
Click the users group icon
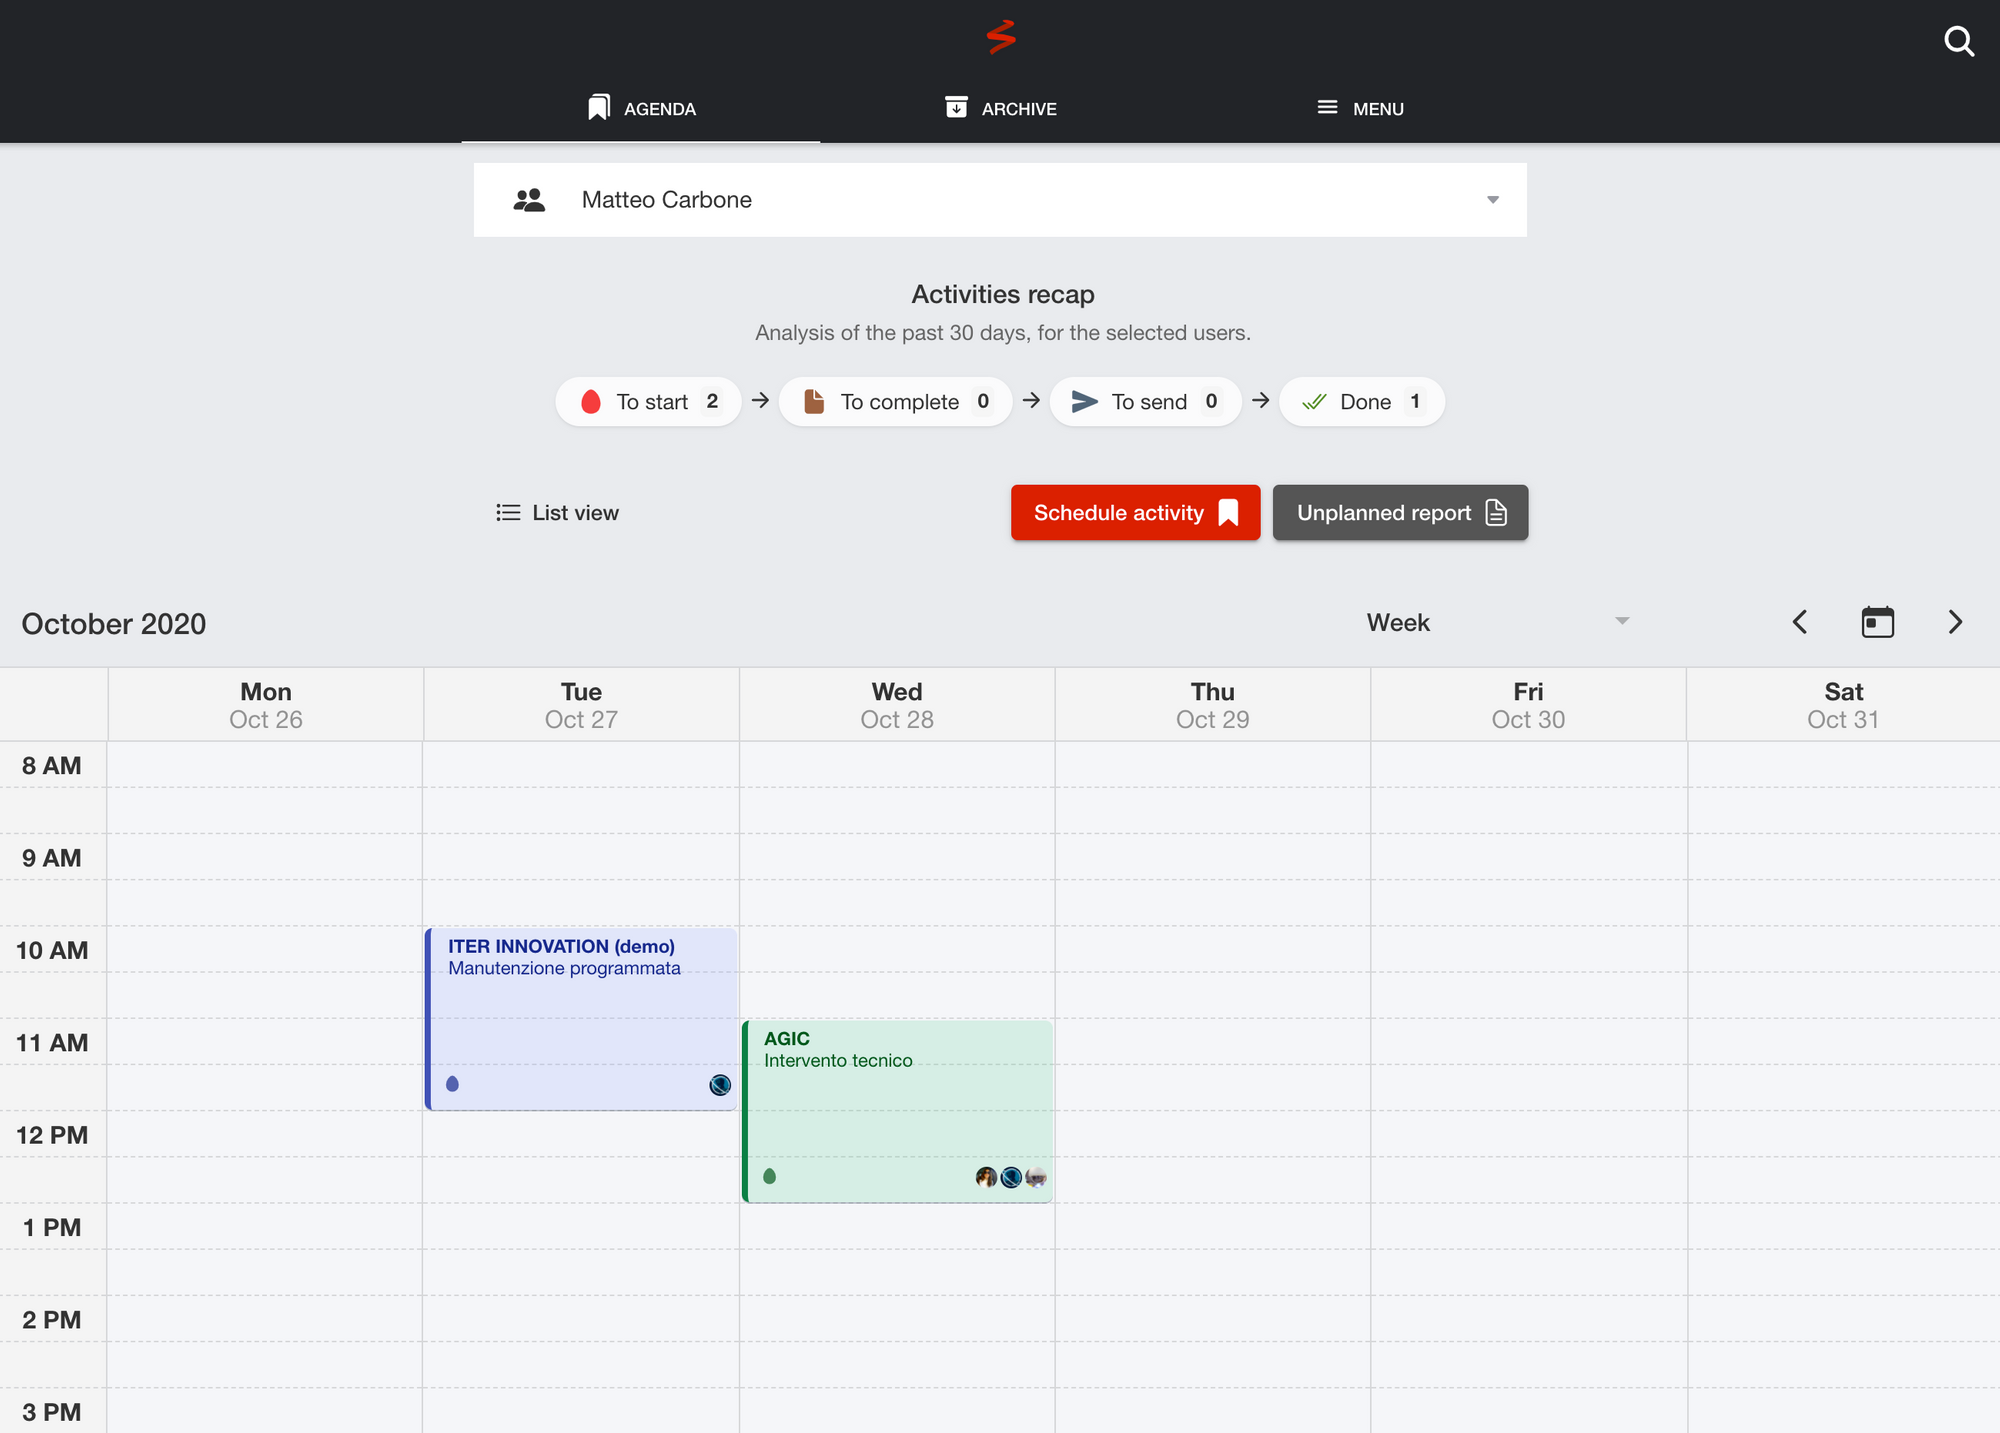pos(529,200)
